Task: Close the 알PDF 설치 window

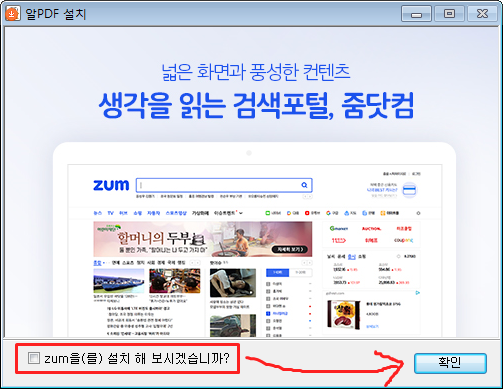Action: tap(482, 14)
